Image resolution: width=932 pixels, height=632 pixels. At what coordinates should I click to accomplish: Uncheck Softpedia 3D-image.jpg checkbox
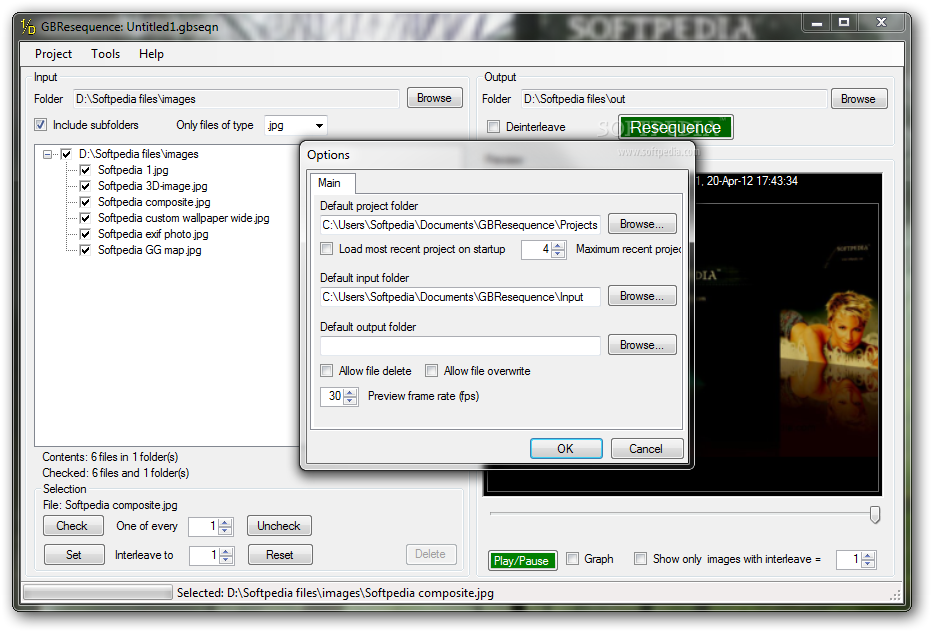(x=85, y=186)
